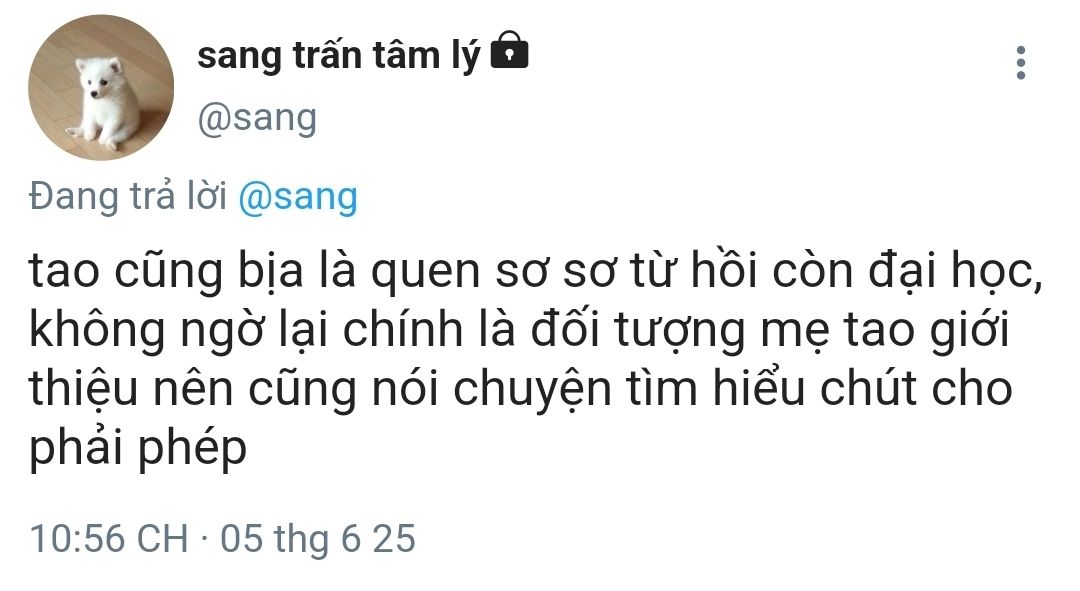Click the "Đang trả lời" label
This screenshot has height=591, width=1080.
tap(129, 196)
